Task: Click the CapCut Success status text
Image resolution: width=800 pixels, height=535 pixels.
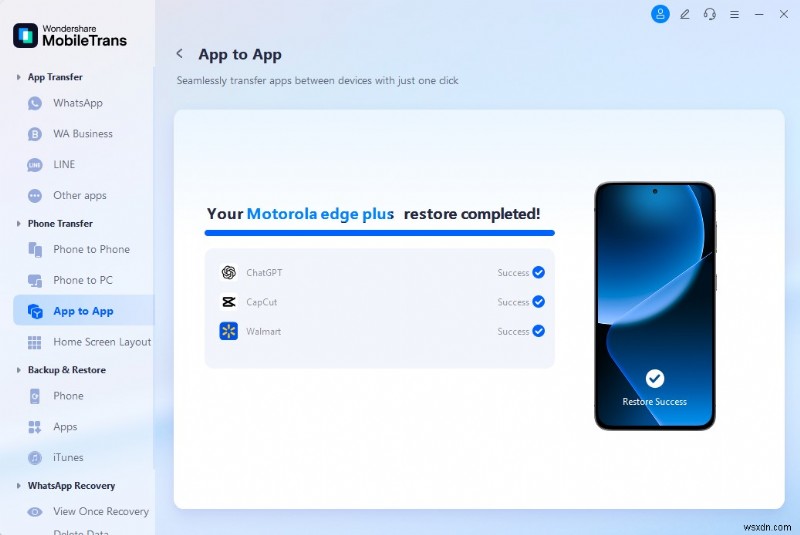Action: click(x=513, y=302)
